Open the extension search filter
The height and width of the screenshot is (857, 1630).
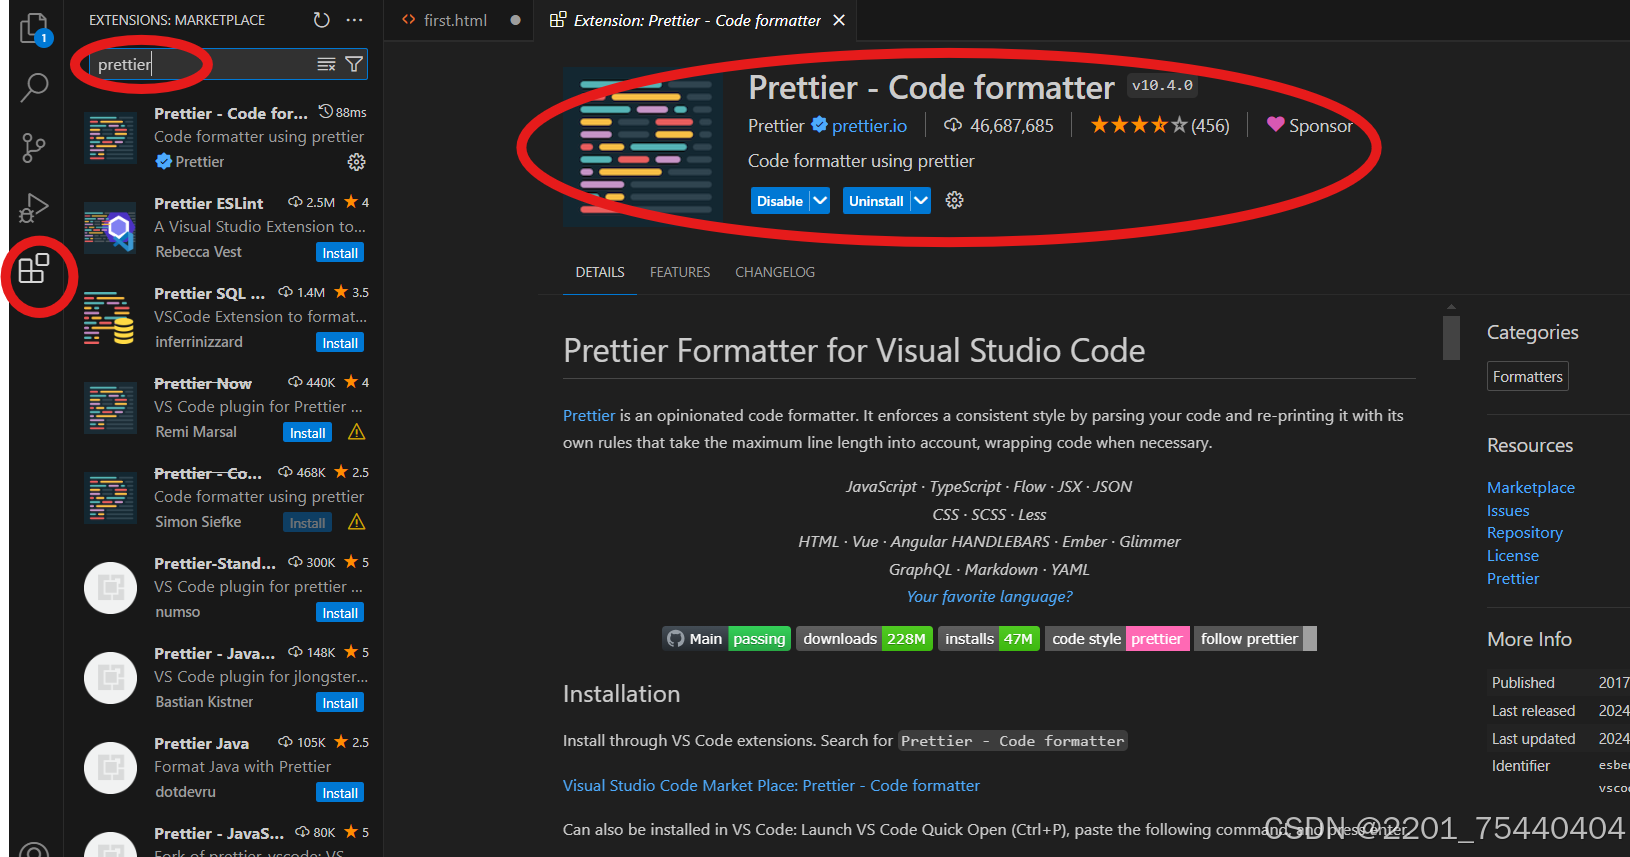coord(354,64)
